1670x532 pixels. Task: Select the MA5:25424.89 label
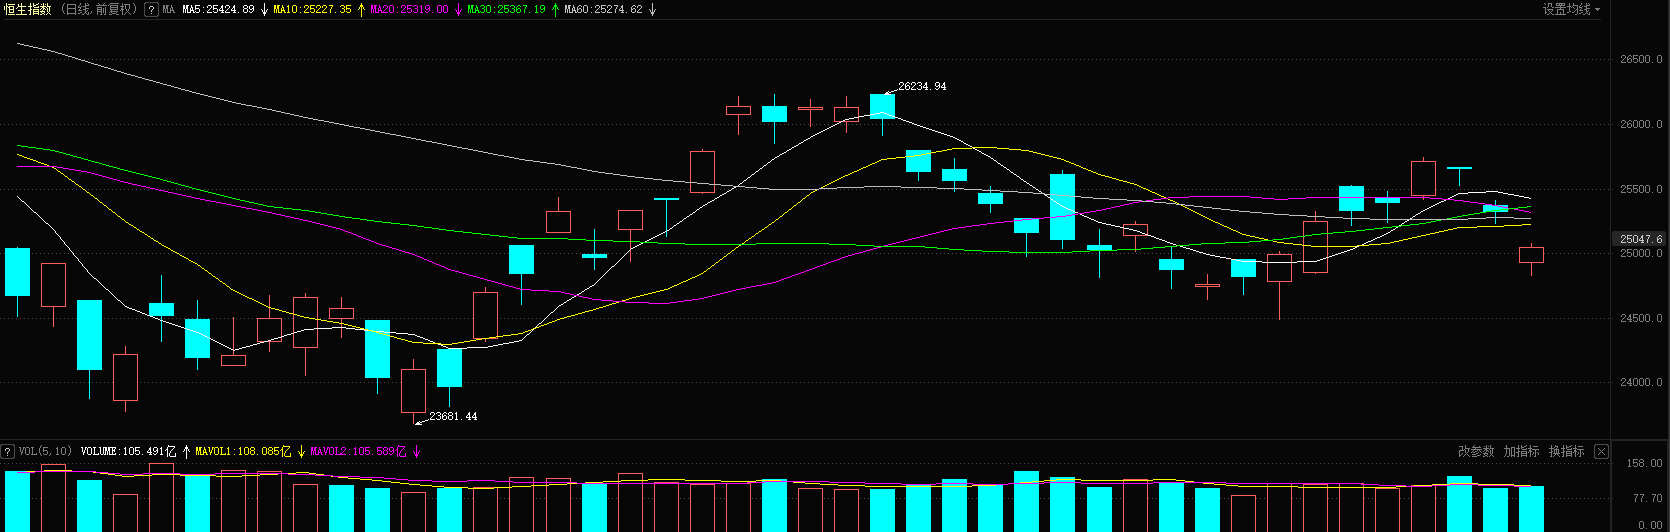[218, 10]
